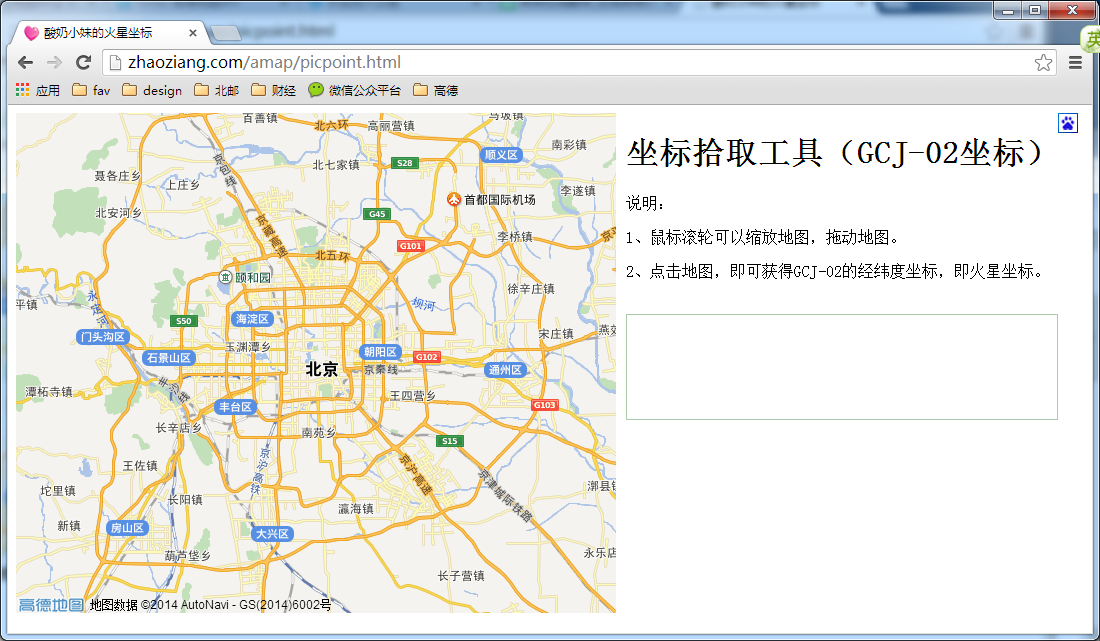Click the browser forward arrow
The width and height of the screenshot is (1100, 641).
pos(54,62)
